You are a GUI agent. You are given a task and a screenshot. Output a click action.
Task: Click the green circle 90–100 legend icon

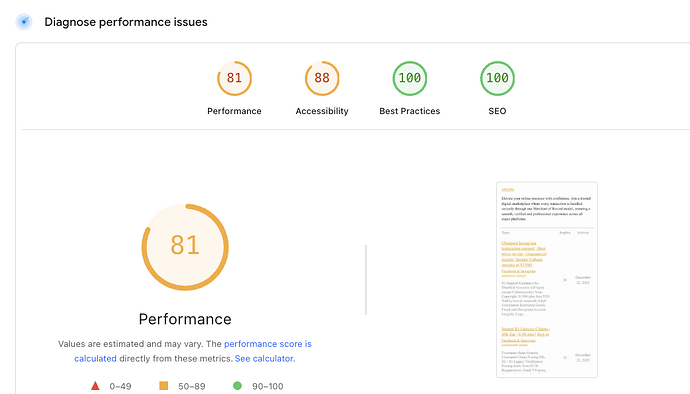click(237, 386)
